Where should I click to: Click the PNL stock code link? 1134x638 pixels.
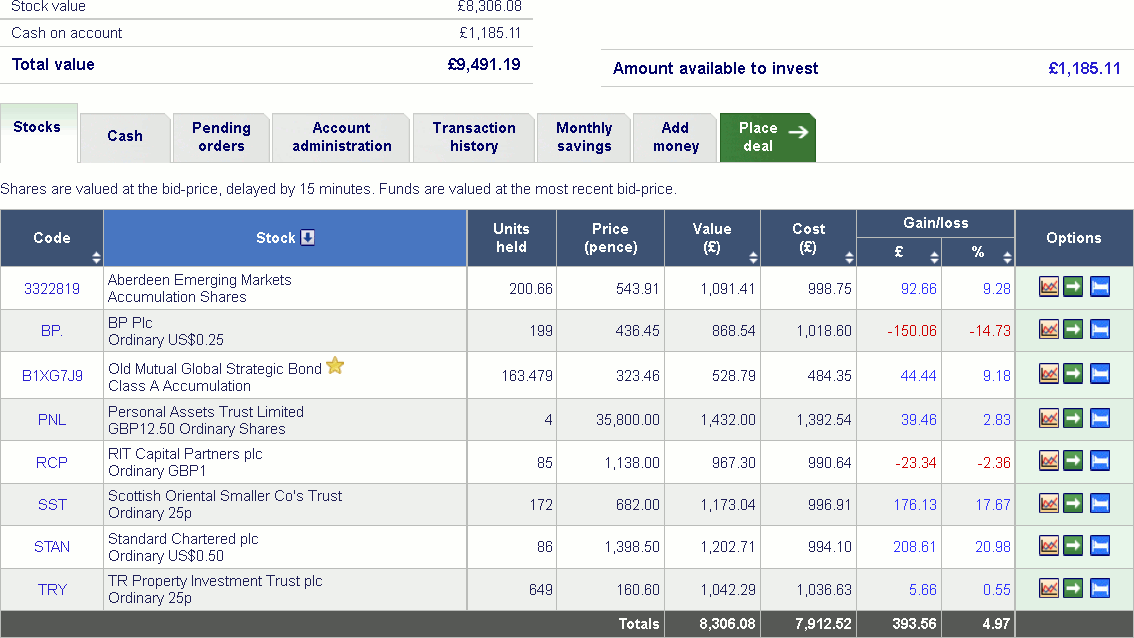pyautogui.click(x=52, y=420)
